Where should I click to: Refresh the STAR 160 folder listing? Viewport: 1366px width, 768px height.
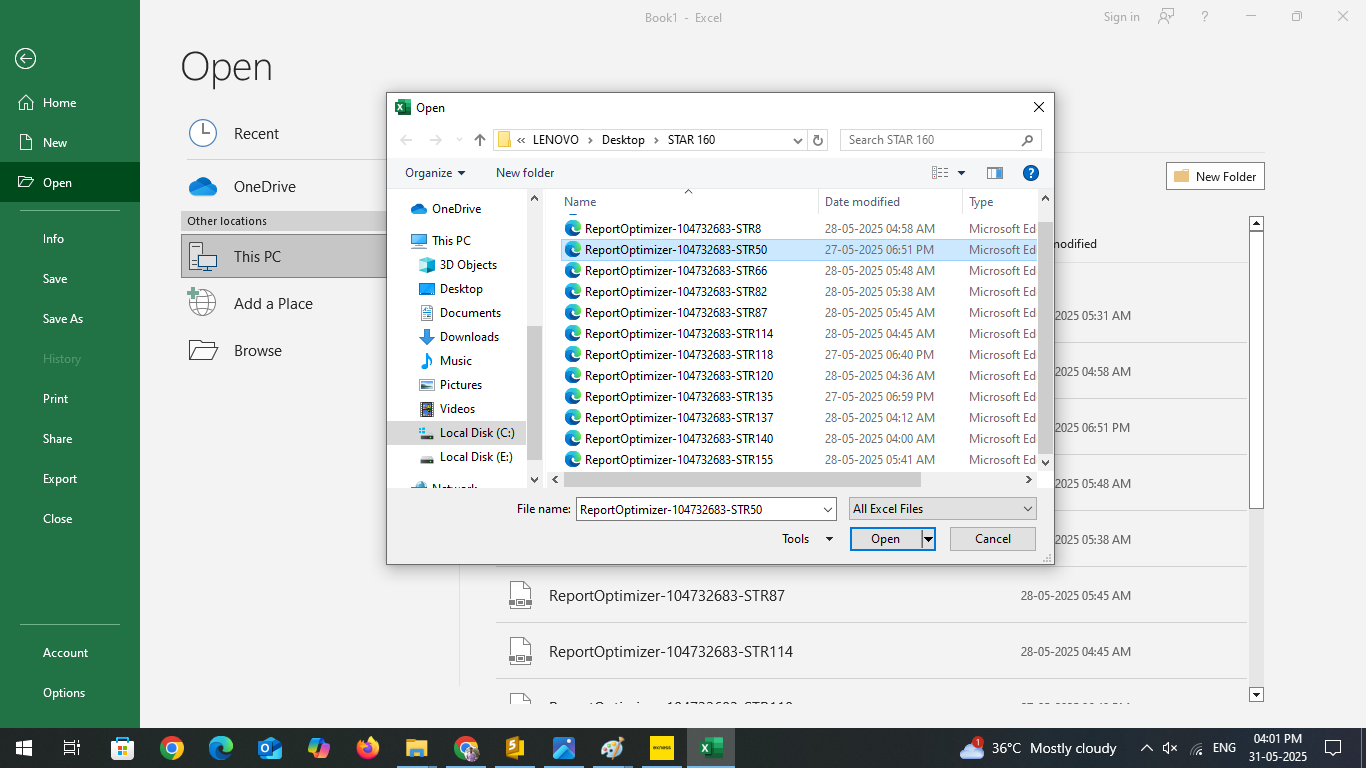click(x=818, y=140)
